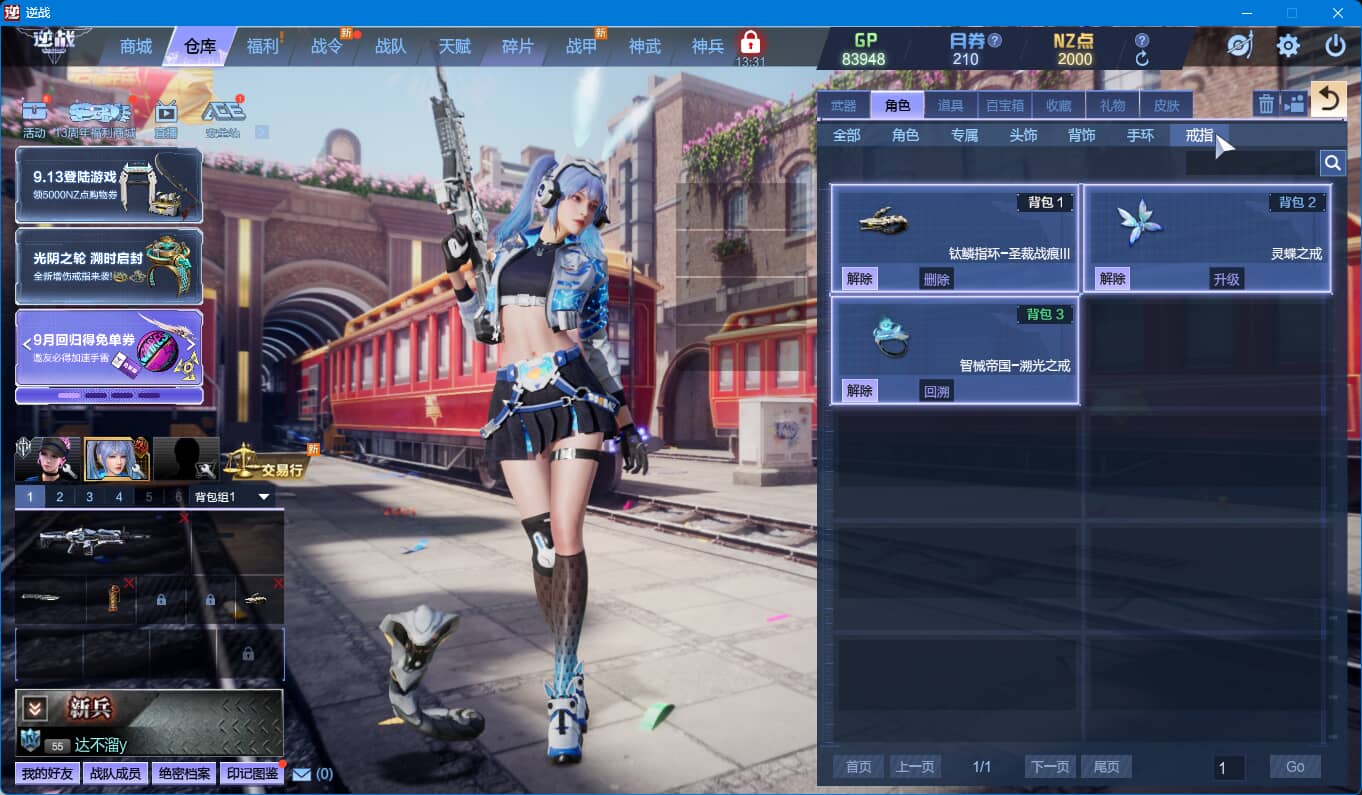Image resolution: width=1362 pixels, height=795 pixels.
Task: Open the settings gear icon
Action: pyautogui.click(x=1288, y=46)
